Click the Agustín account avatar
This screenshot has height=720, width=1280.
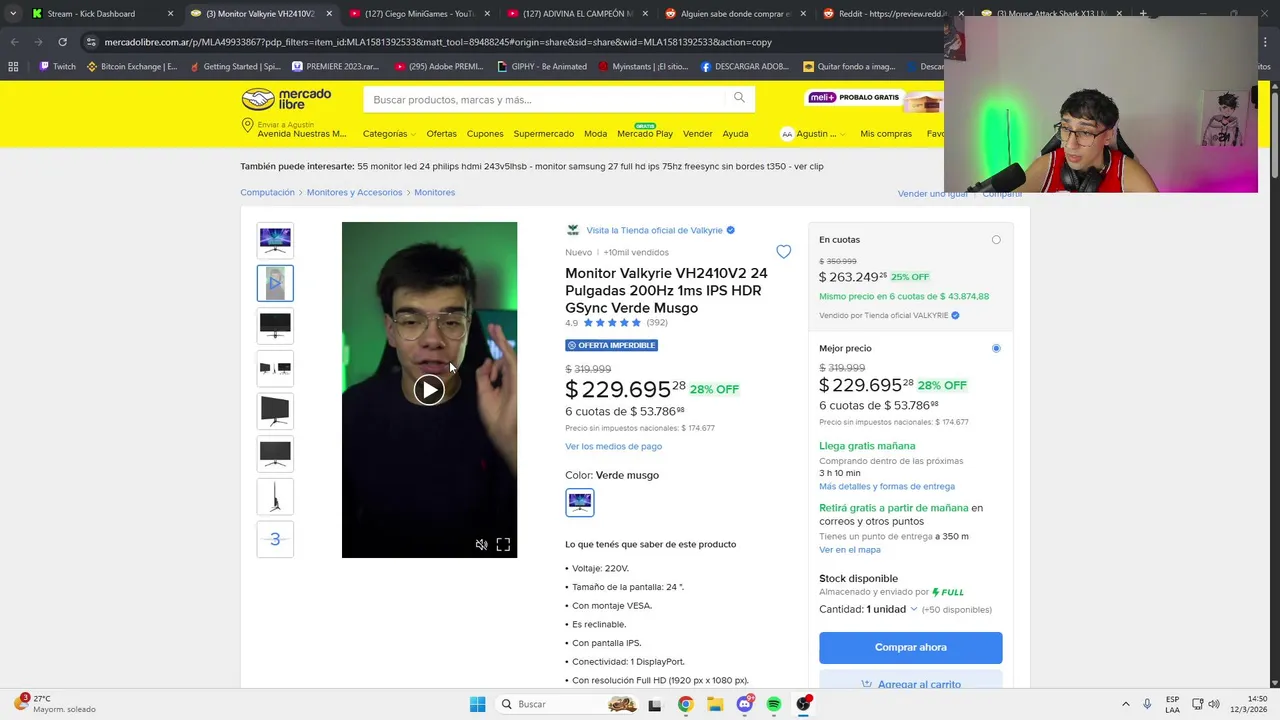click(787, 134)
